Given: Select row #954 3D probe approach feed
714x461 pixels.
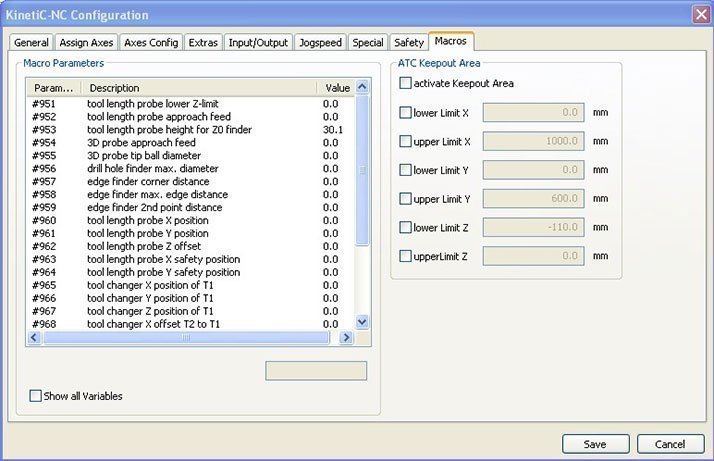Looking at the screenshot, I should pos(190,143).
